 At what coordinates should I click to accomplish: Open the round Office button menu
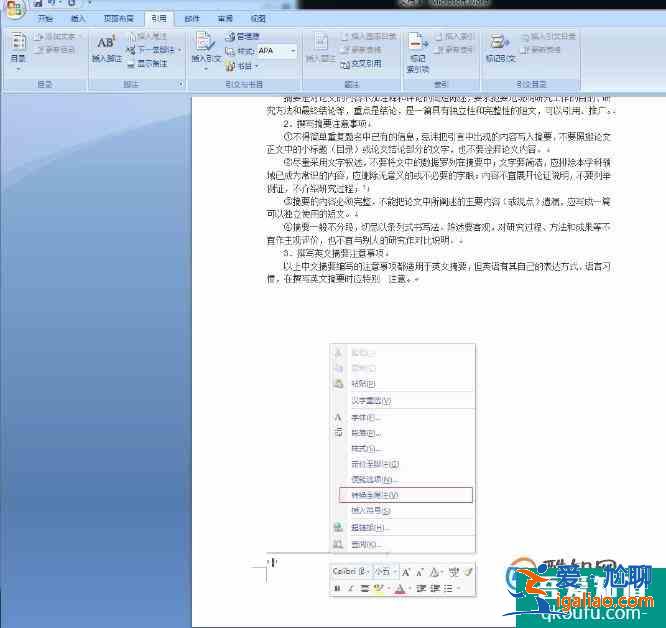(x=13, y=7)
